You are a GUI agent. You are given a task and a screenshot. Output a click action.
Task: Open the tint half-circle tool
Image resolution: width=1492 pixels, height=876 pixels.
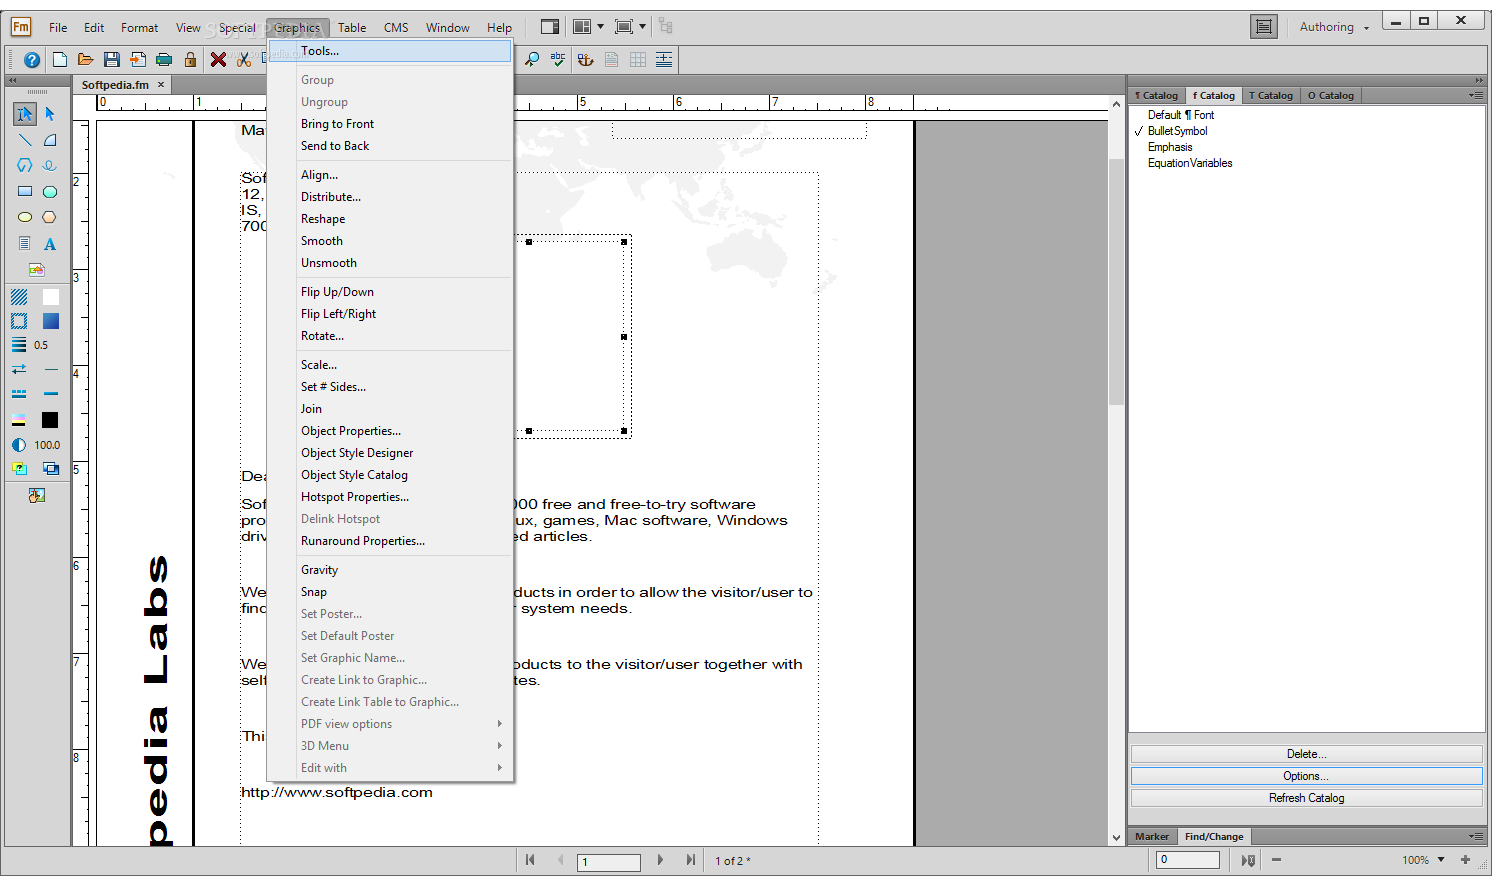[19, 445]
